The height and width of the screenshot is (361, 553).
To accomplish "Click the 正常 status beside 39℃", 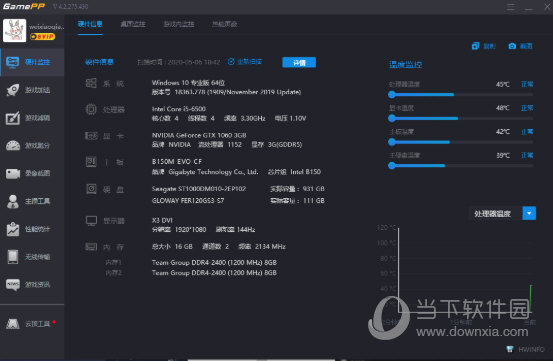I will [527, 155].
